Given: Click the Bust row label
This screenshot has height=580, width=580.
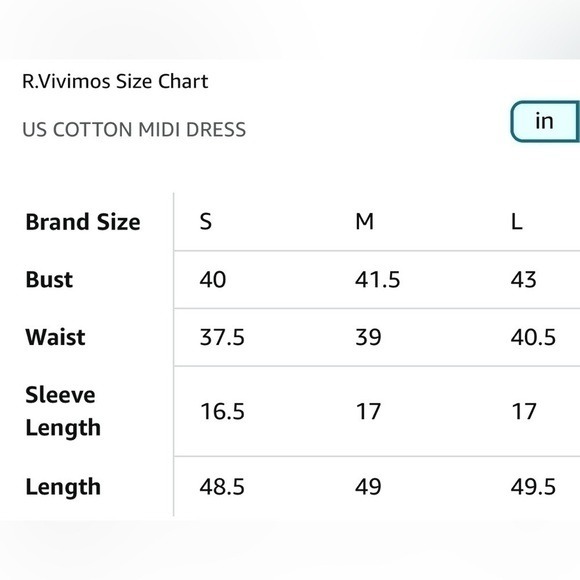Looking at the screenshot, I should pos(49,279).
